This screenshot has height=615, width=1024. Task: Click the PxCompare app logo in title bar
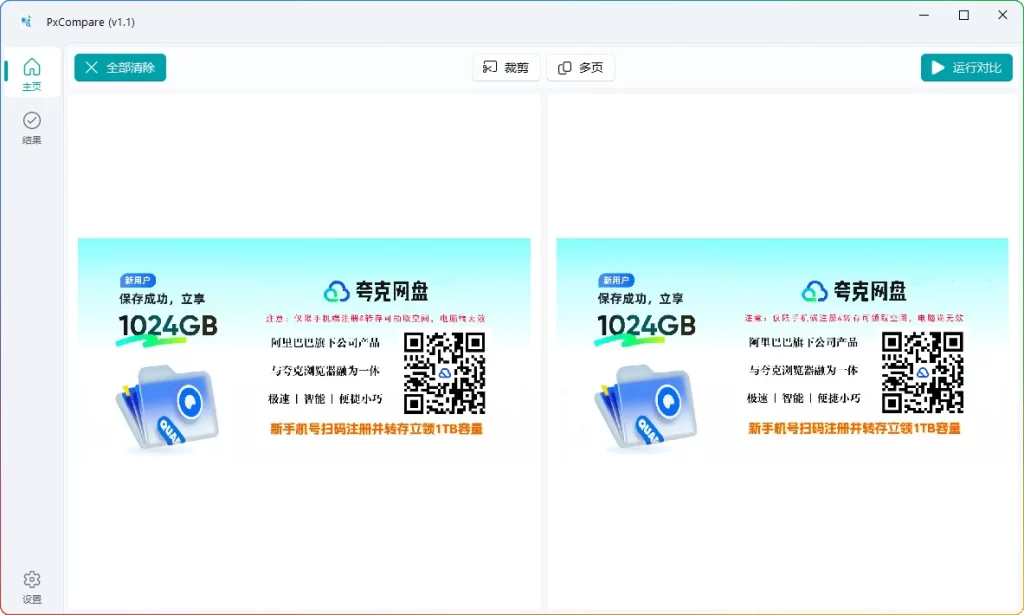[x=27, y=21]
